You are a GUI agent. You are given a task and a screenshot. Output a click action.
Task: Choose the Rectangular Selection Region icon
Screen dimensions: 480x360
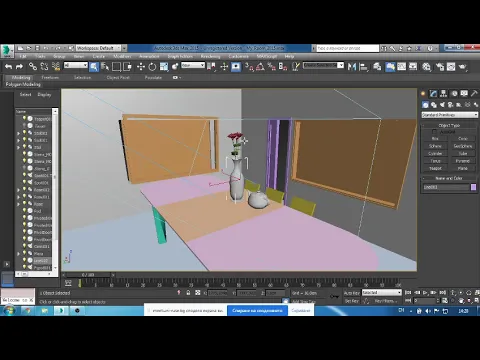(116, 67)
